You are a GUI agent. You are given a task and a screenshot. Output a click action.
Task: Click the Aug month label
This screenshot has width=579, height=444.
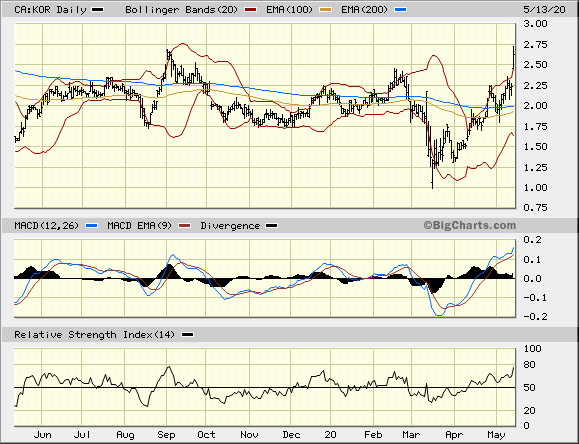[125, 435]
